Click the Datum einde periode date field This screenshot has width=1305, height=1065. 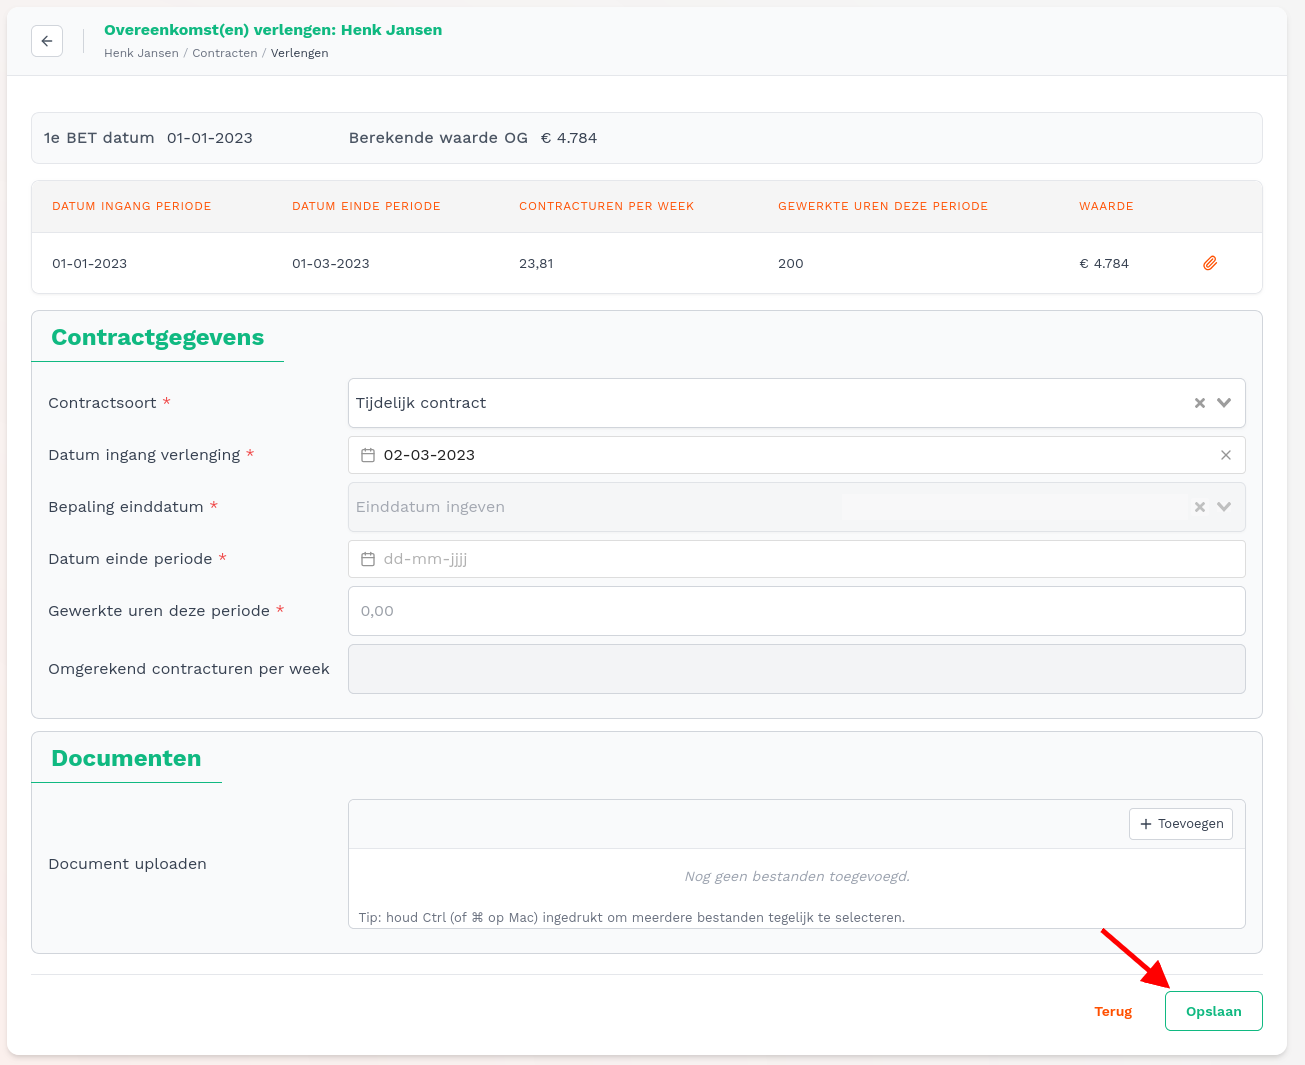coord(797,559)
